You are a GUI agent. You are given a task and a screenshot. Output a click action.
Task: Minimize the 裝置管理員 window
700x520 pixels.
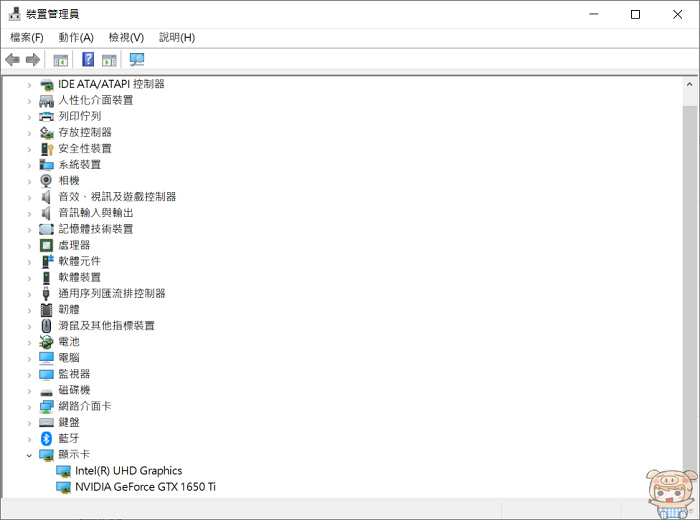594,14
